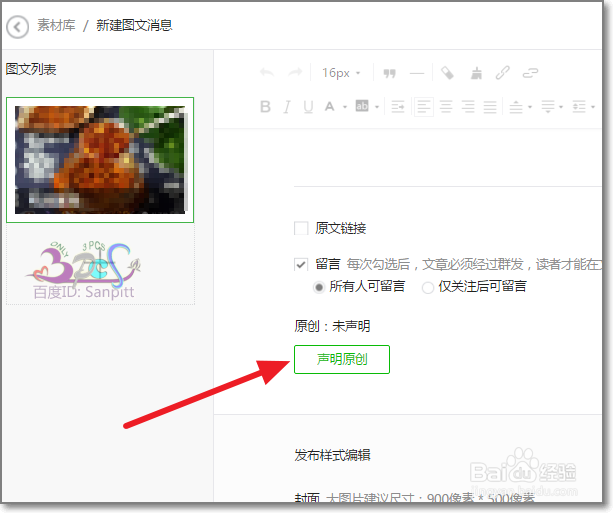Toggle italic formatting
This screenshot has width=613, height=513.
pyautogui.click(x=287, y=106)
